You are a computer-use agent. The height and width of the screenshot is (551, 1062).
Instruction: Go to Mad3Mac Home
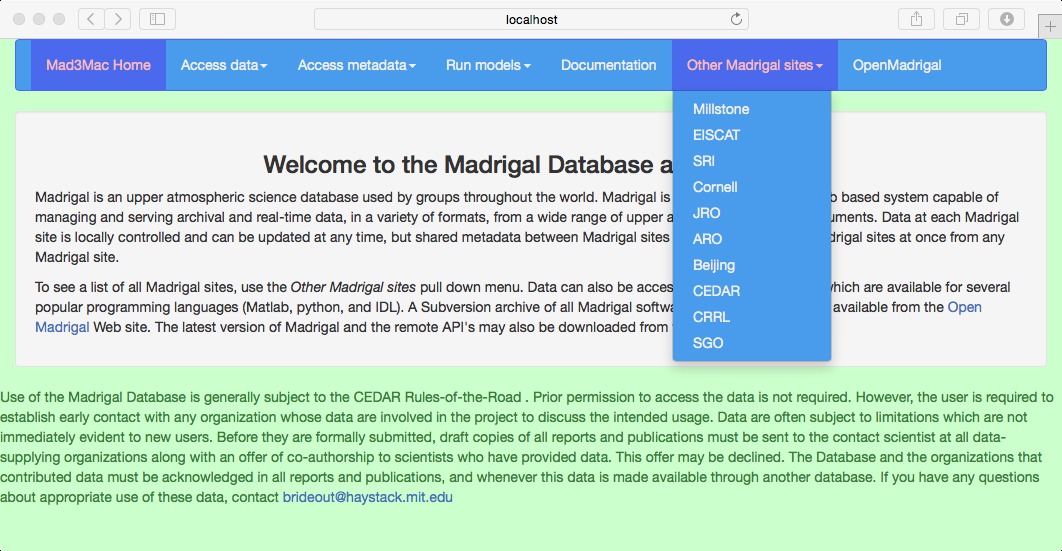pyautogui.click(x=98, y=65)
